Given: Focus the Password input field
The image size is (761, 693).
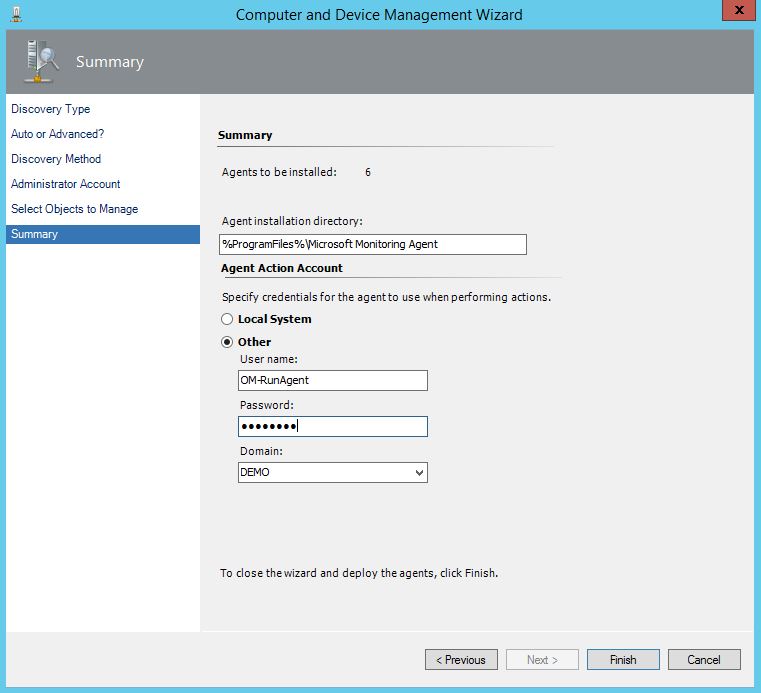Looking at the screenshot, I should click(332, 427).
